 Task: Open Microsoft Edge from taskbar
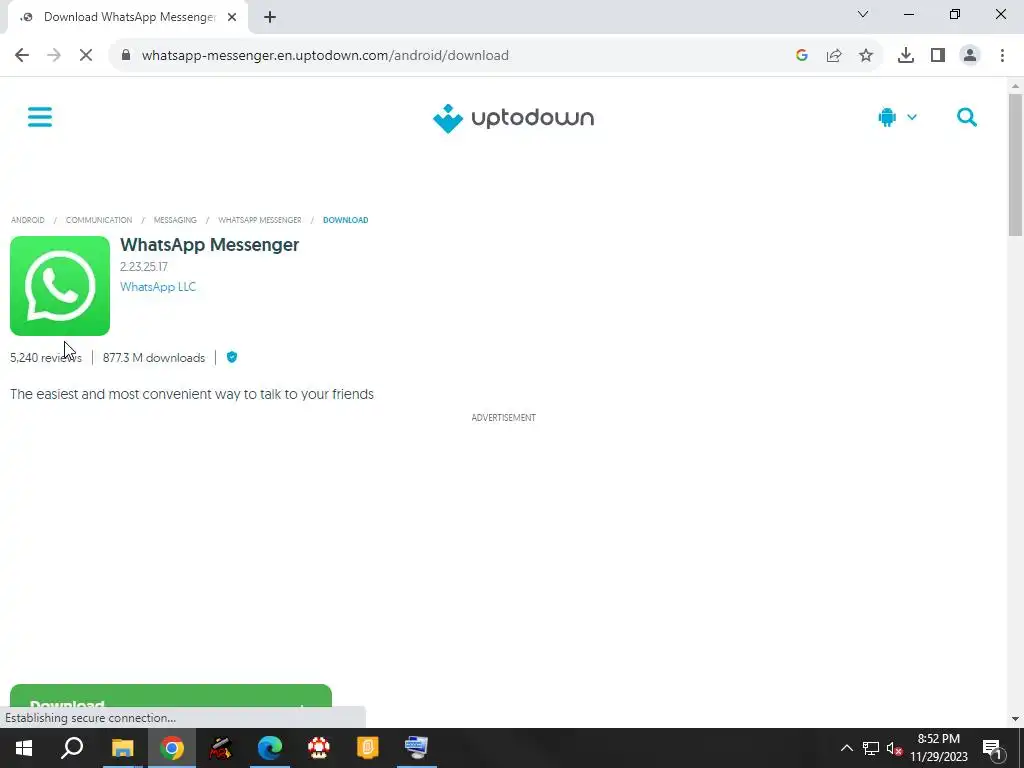click(x=270, y=748)
